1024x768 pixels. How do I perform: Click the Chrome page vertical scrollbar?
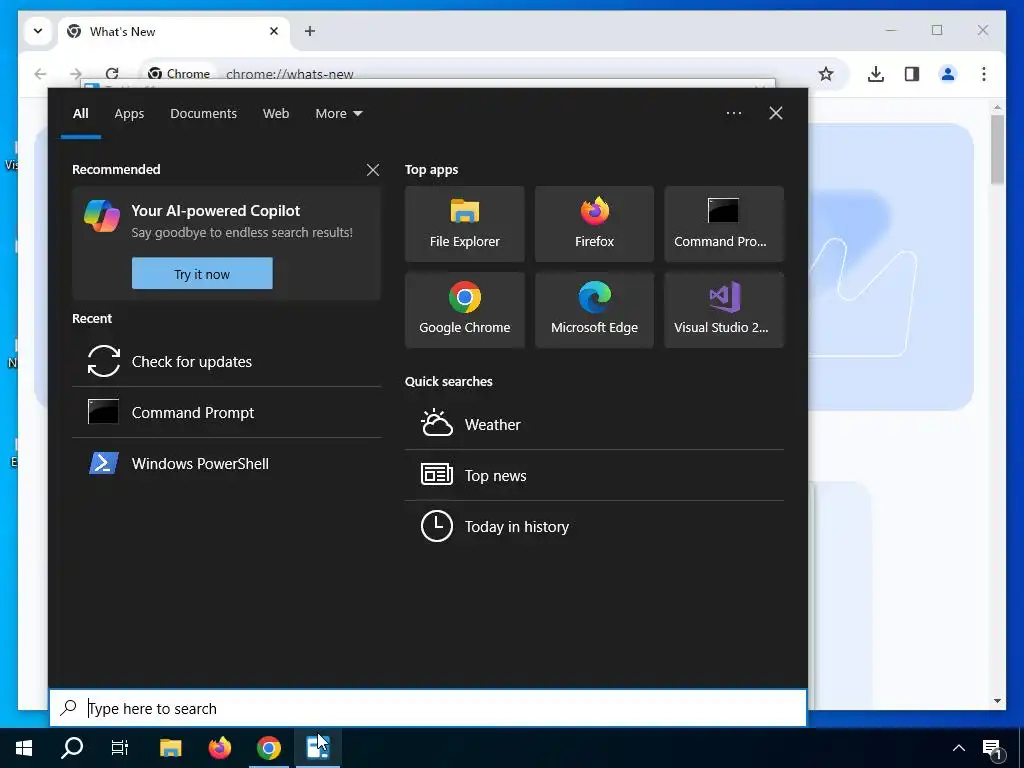tap(997, 149)
